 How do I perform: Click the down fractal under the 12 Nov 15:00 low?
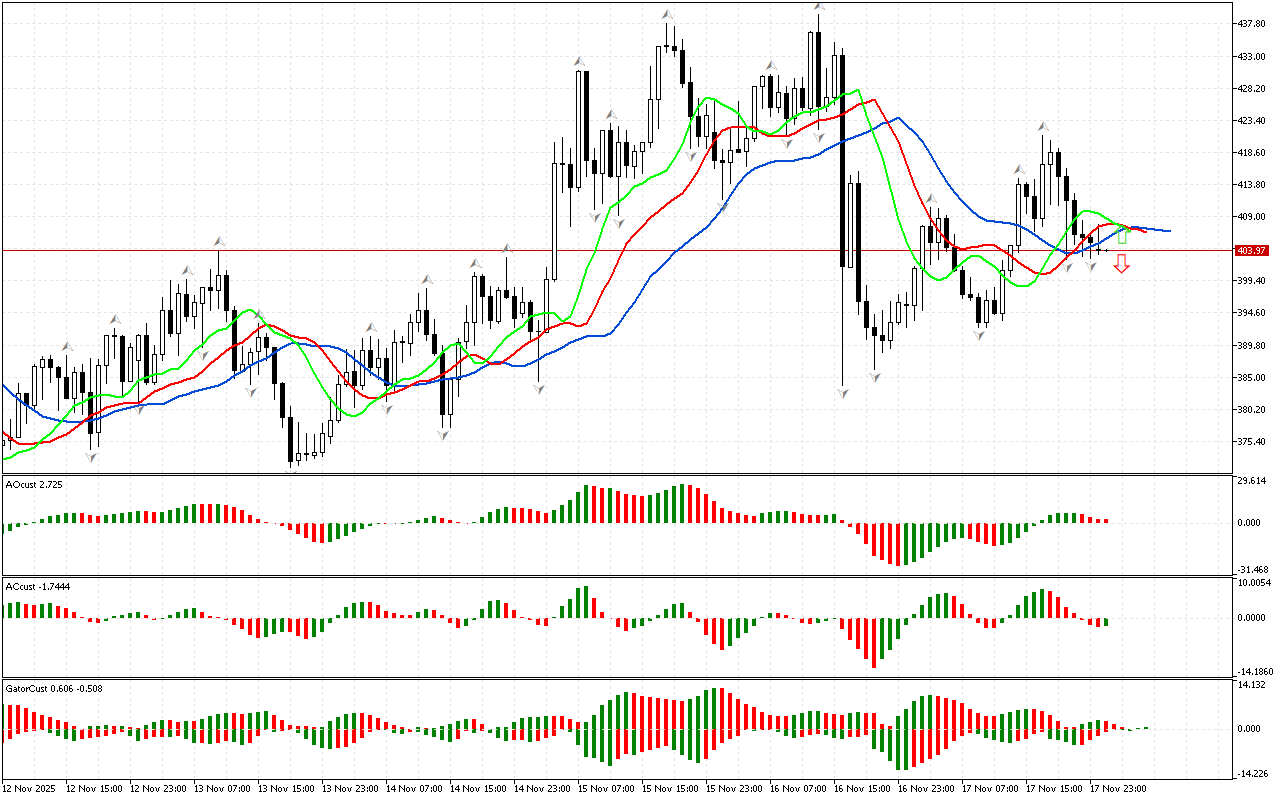[x=92, y=456]
